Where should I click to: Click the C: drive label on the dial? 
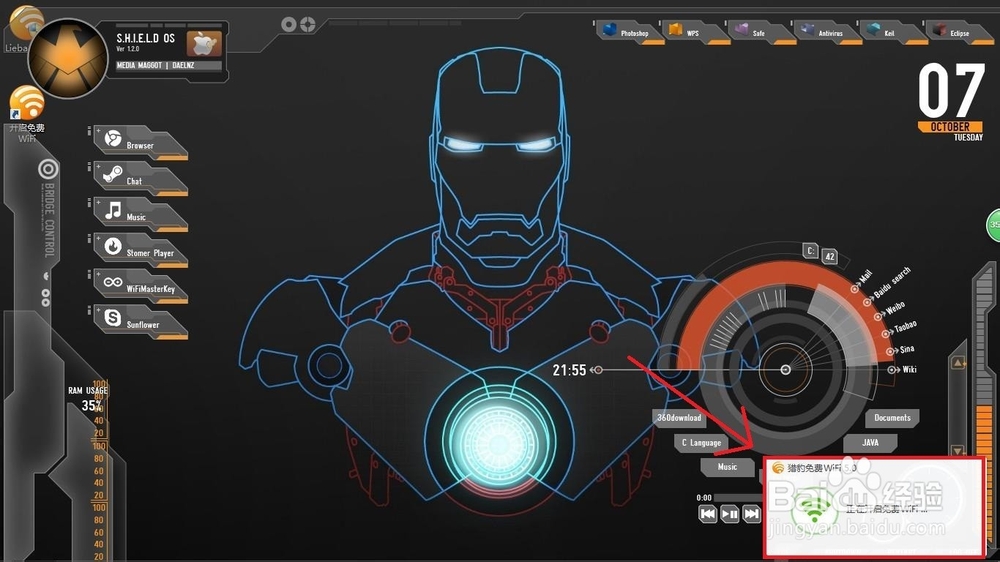click(x=810, y=251)
